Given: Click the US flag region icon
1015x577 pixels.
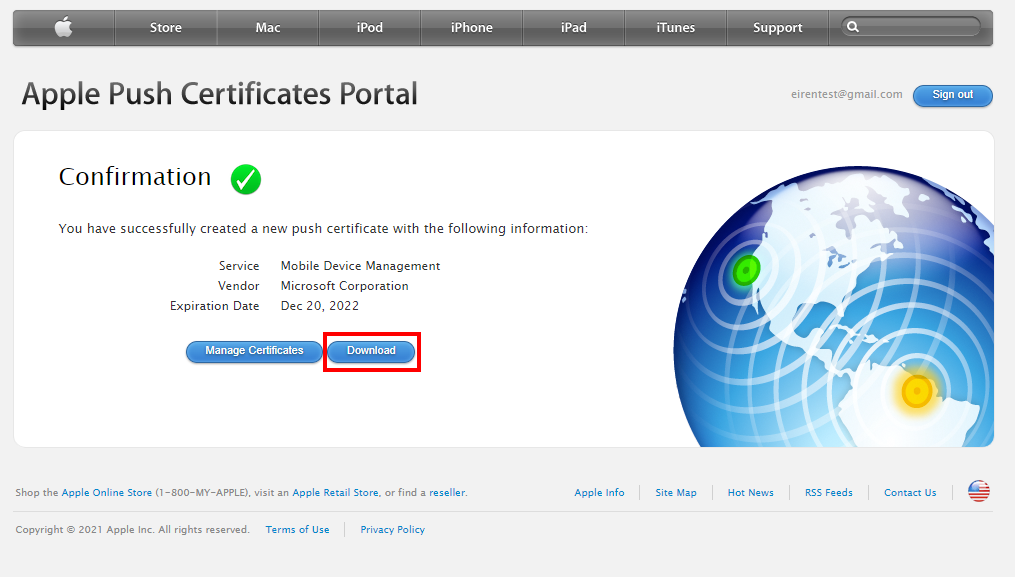Looking at the screenshot, I should point(979,491).
